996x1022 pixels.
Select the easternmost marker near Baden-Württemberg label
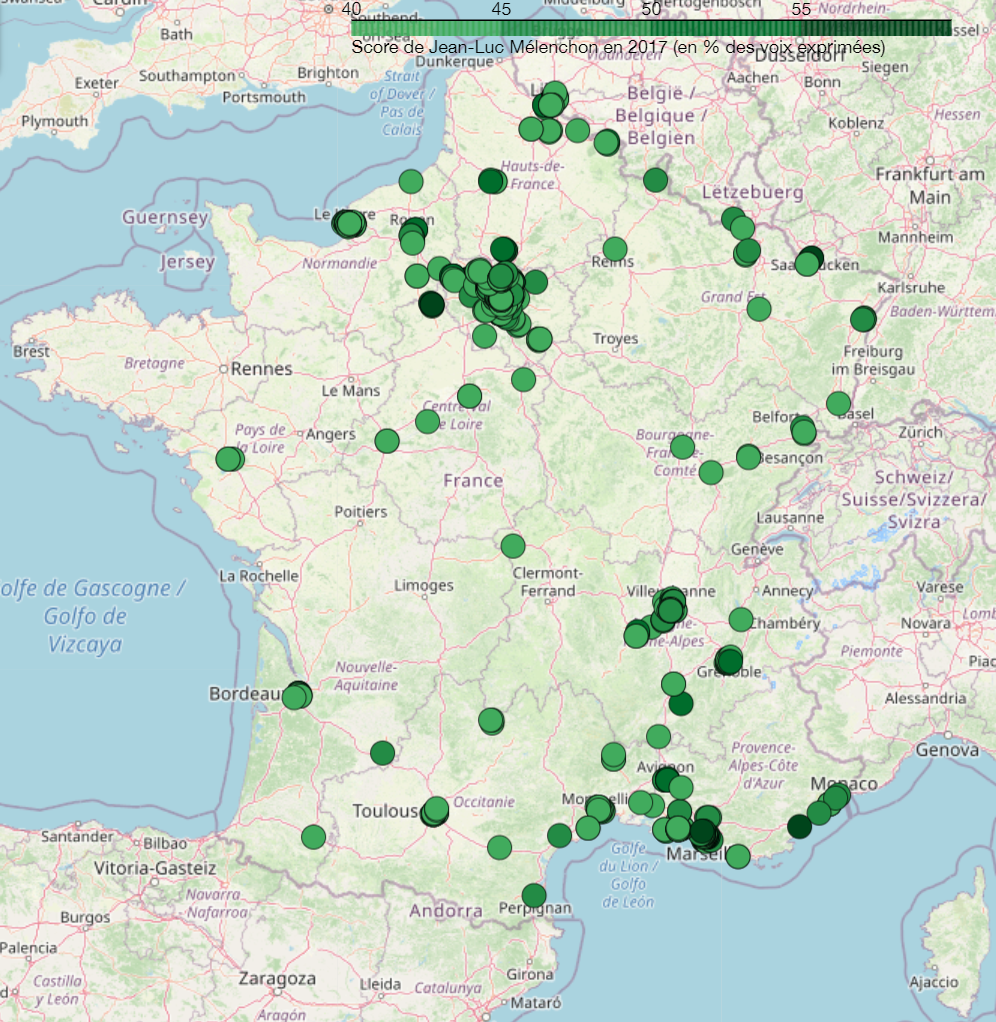pyautogui.click(x=863, y=319)
